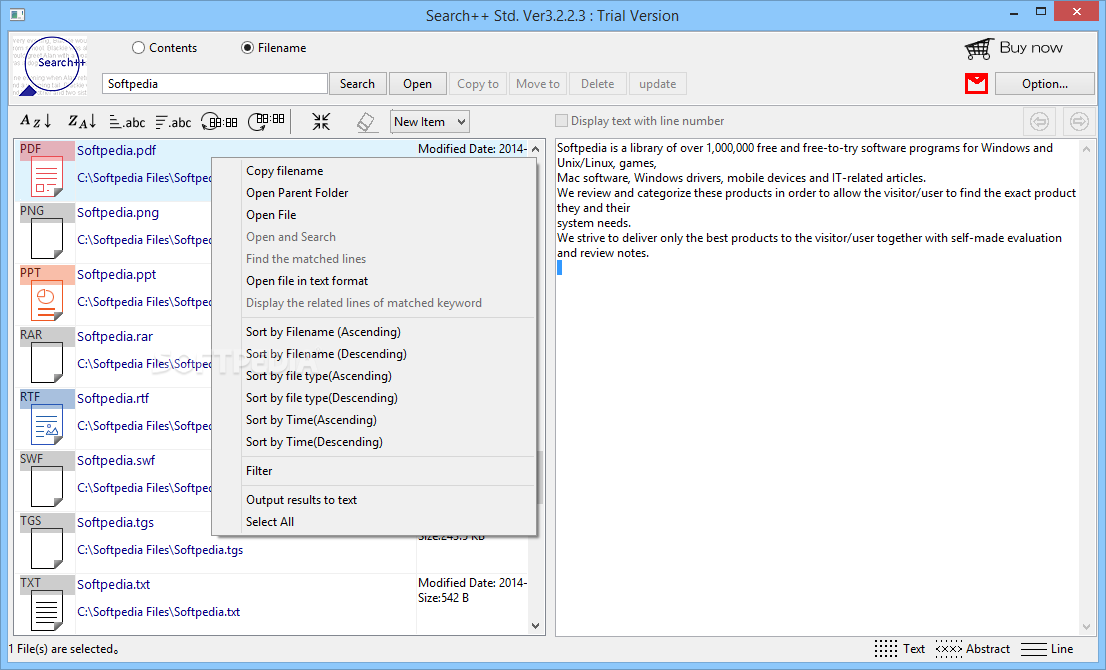The width and height of the screenshot is (1106, 670).
Task: Select the Softpedia.ppt filename
Action: click(116, 274)
